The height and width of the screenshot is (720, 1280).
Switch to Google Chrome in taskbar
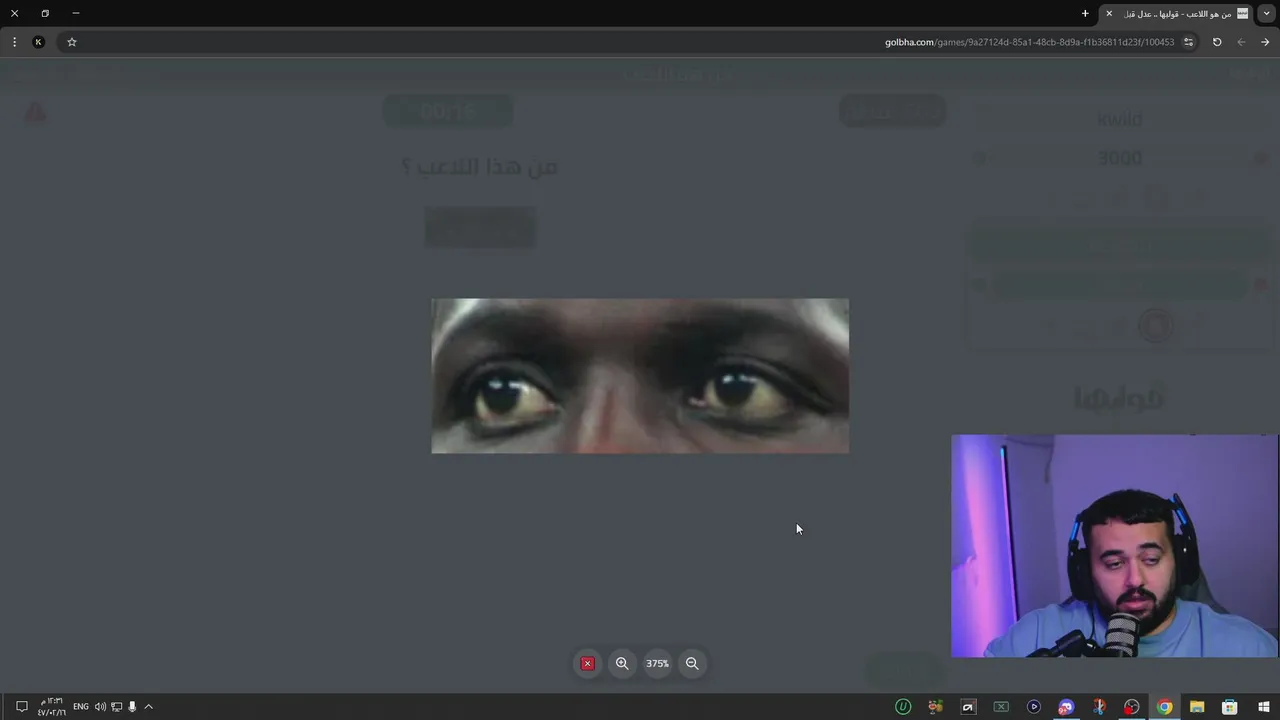coord(1165,707)
